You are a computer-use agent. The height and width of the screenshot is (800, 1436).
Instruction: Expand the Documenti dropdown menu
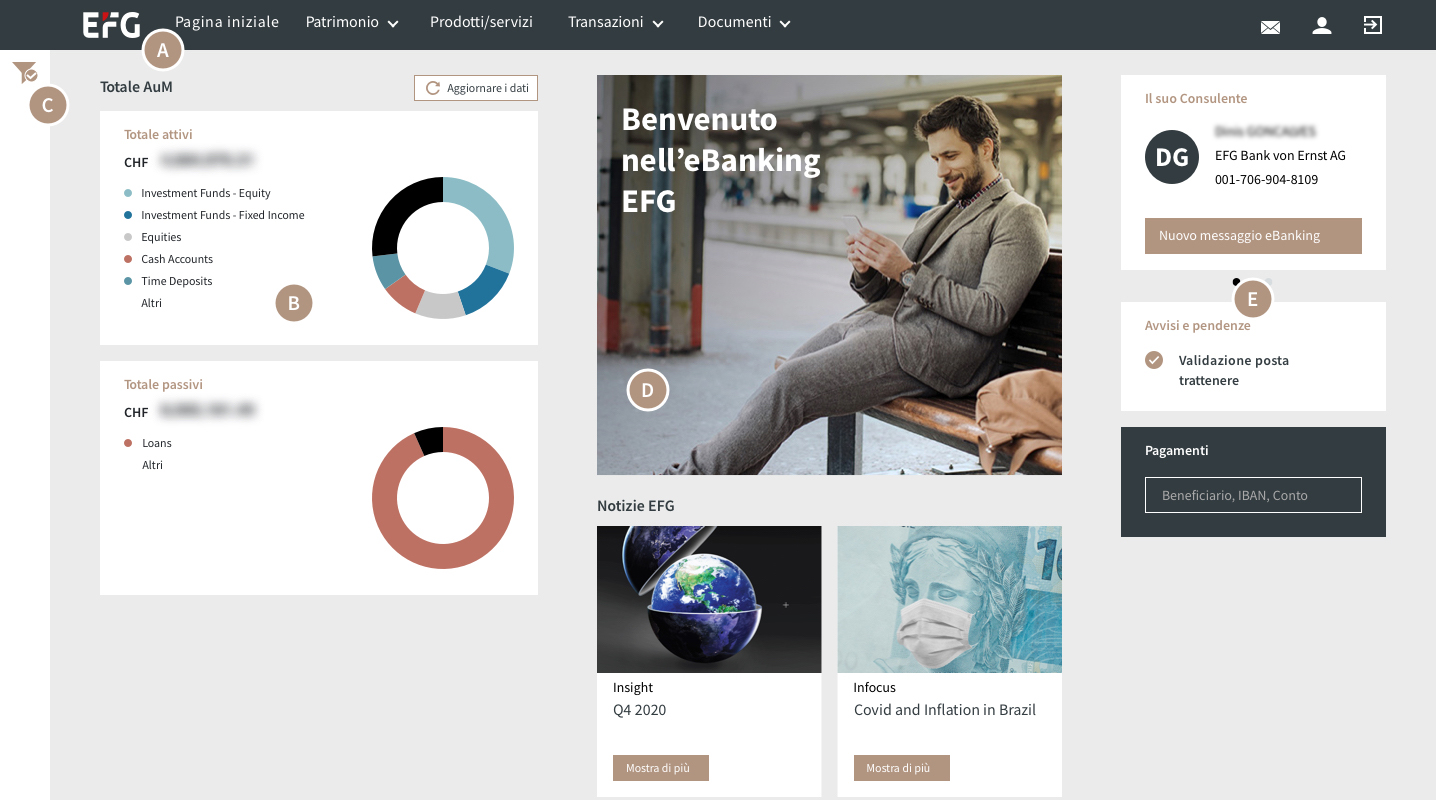744,23
